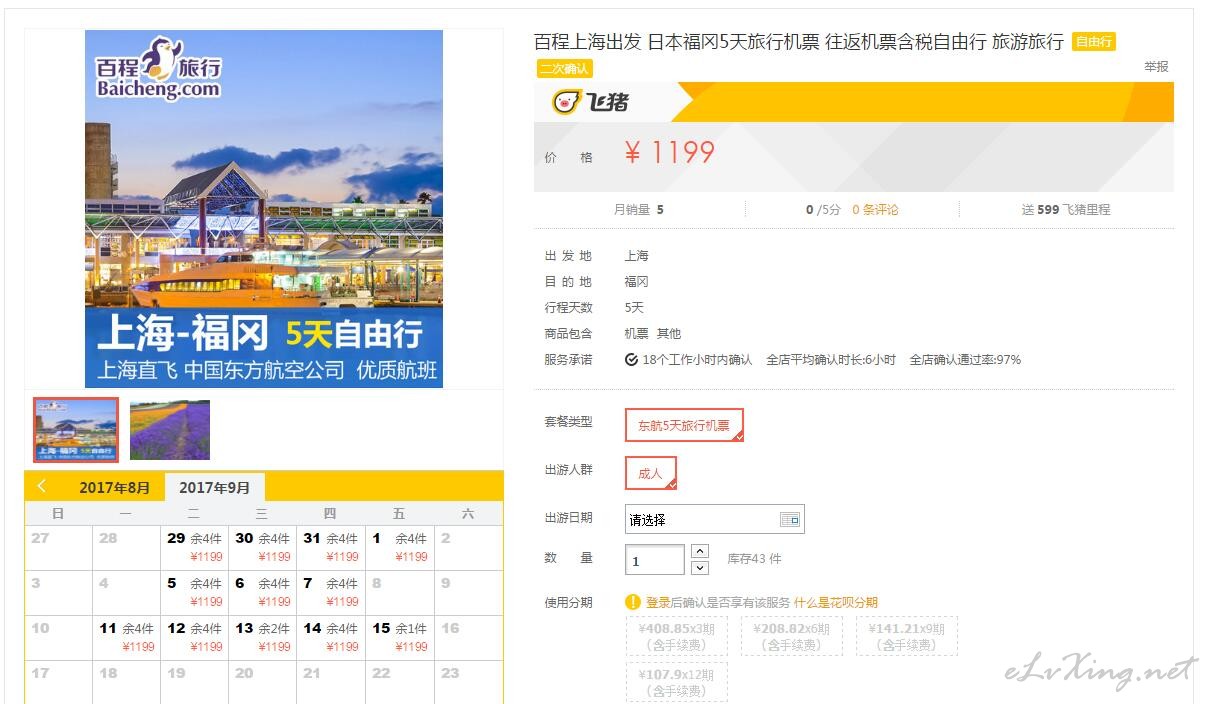The image size is (1209, 704).
Task: Pick September 6 in the calendar
Action: tap(262, 592)
